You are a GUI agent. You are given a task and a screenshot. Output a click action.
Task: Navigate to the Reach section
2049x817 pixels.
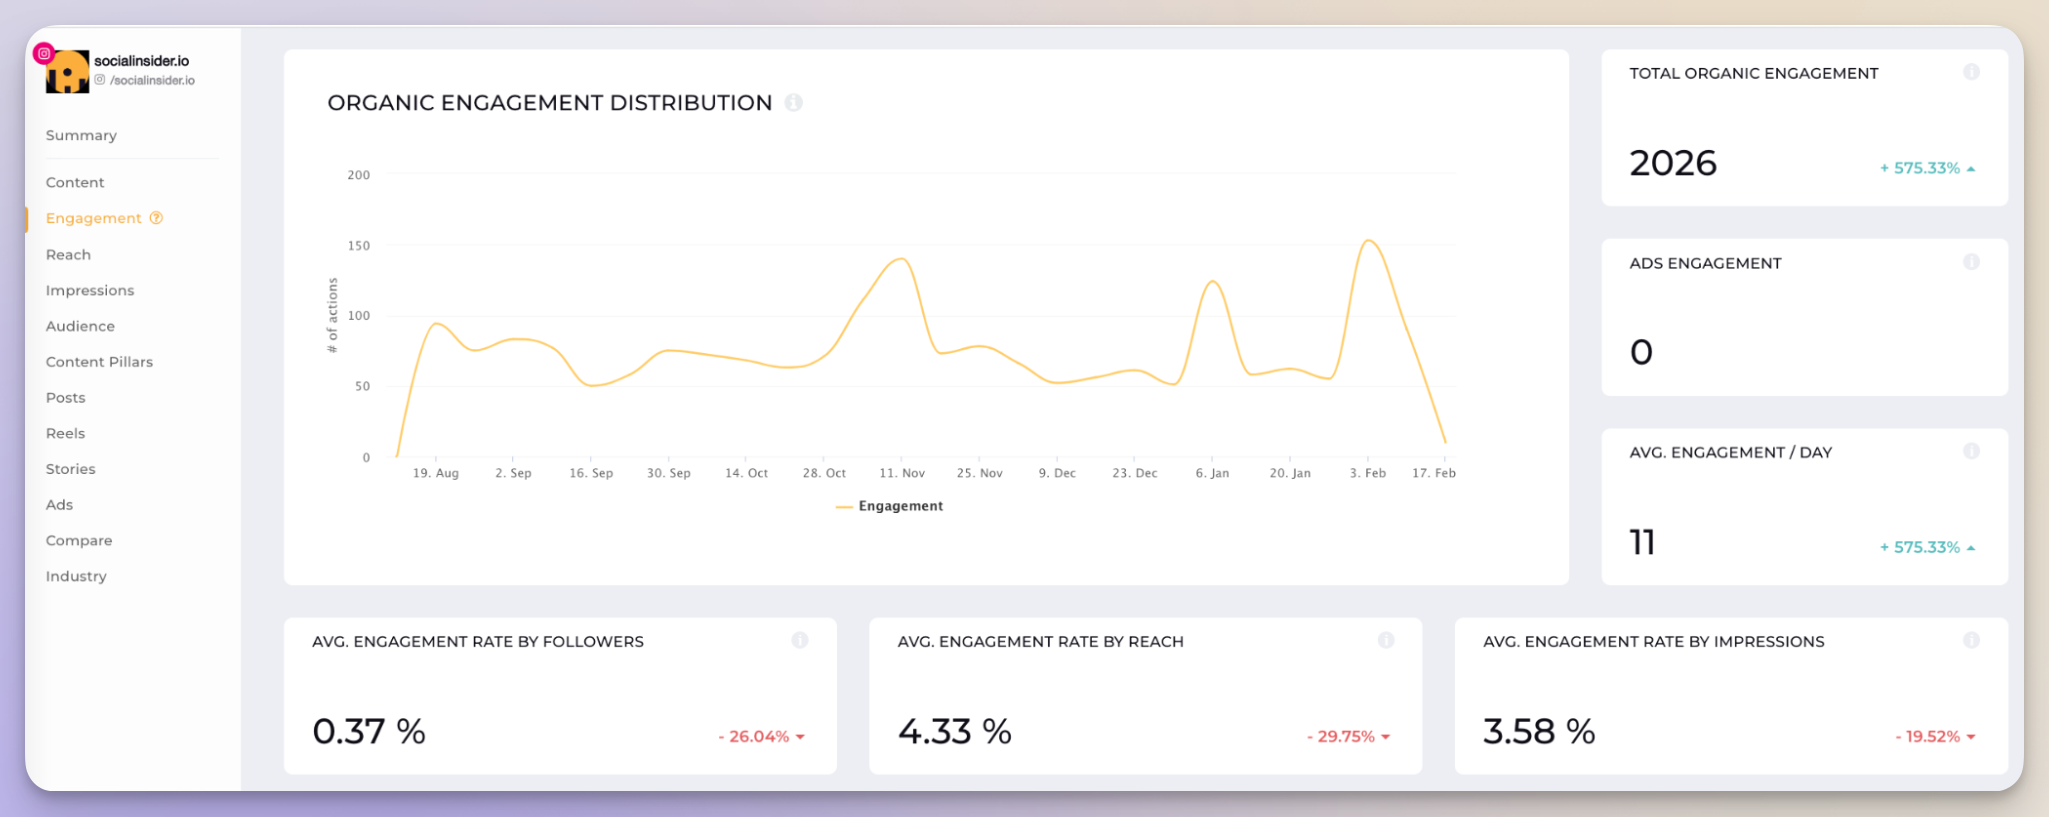(68, 254)
